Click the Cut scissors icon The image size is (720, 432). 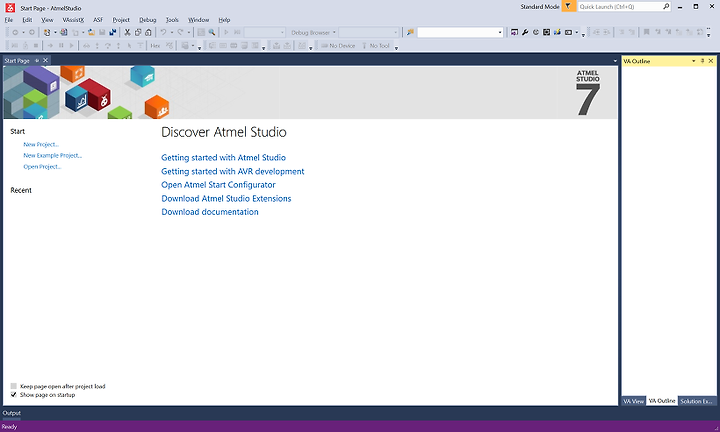pyautogui.click(x=127, y=33)
